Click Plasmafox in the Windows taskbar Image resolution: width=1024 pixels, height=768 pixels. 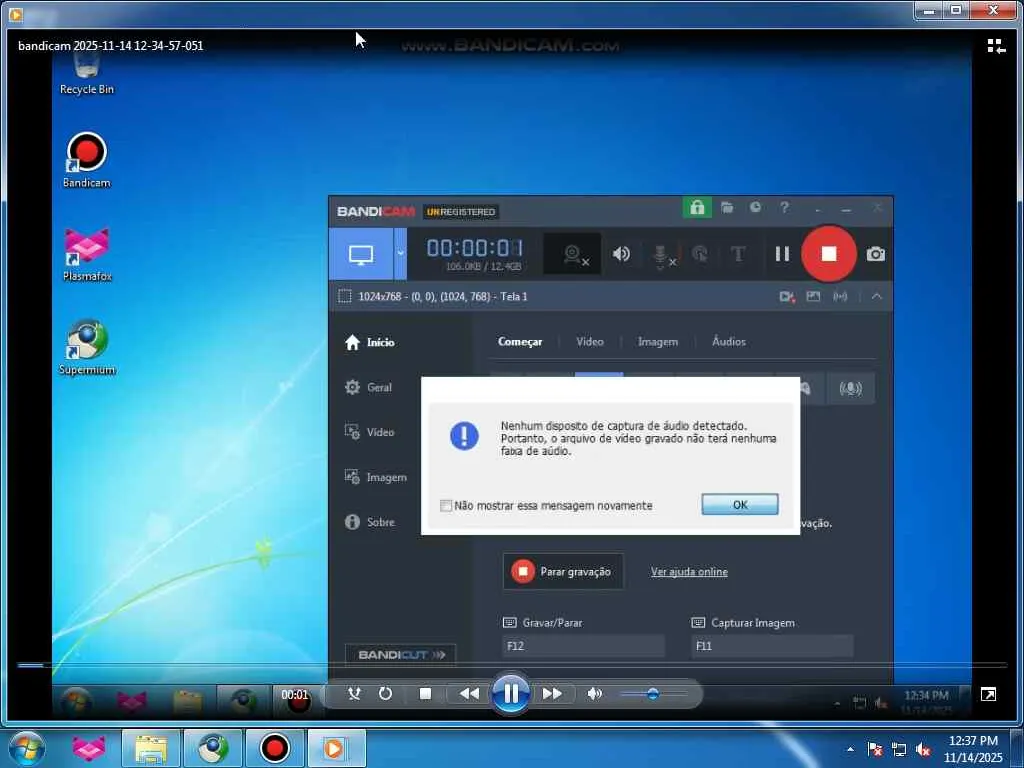pyautogui.click(x=88, y=748)
